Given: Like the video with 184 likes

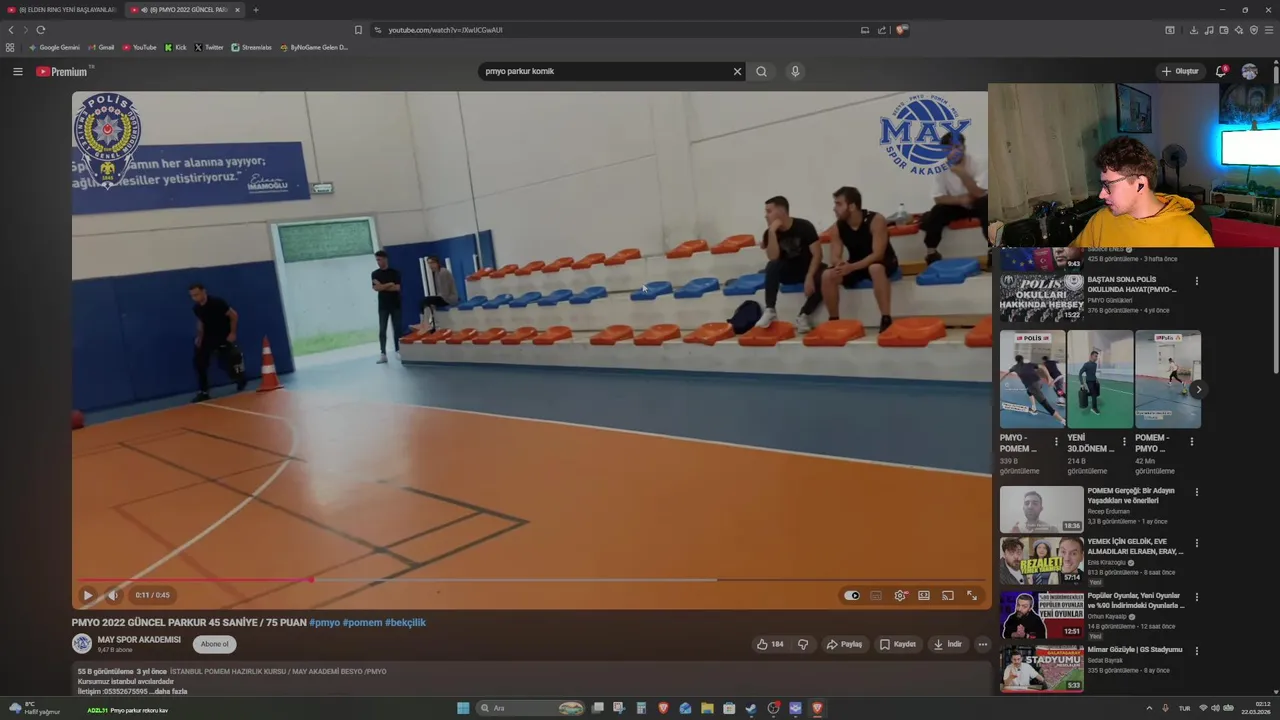Looking at the screenshot, I should tap(770, 644).
